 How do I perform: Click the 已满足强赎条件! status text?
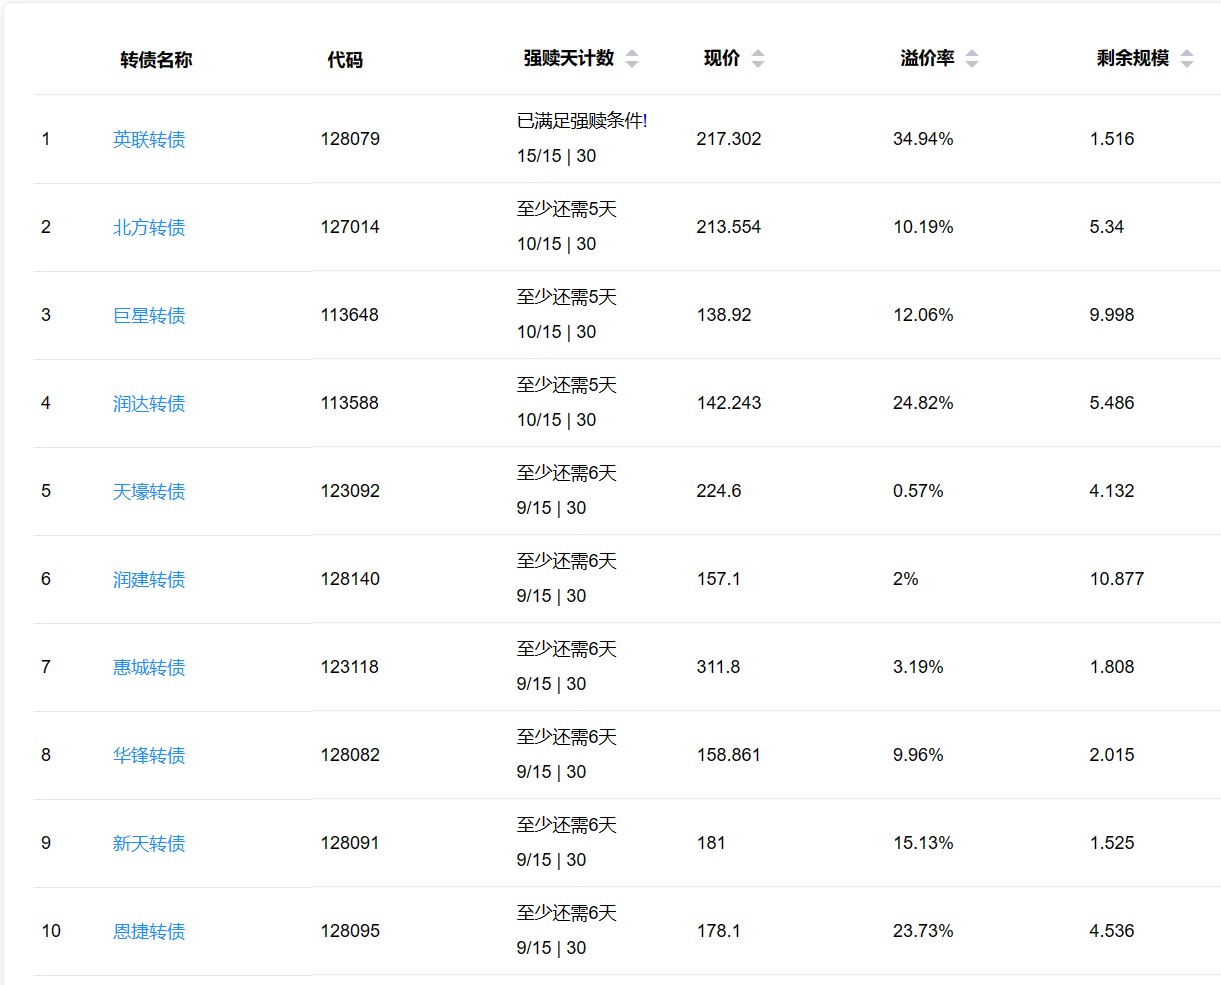[581, 121]
